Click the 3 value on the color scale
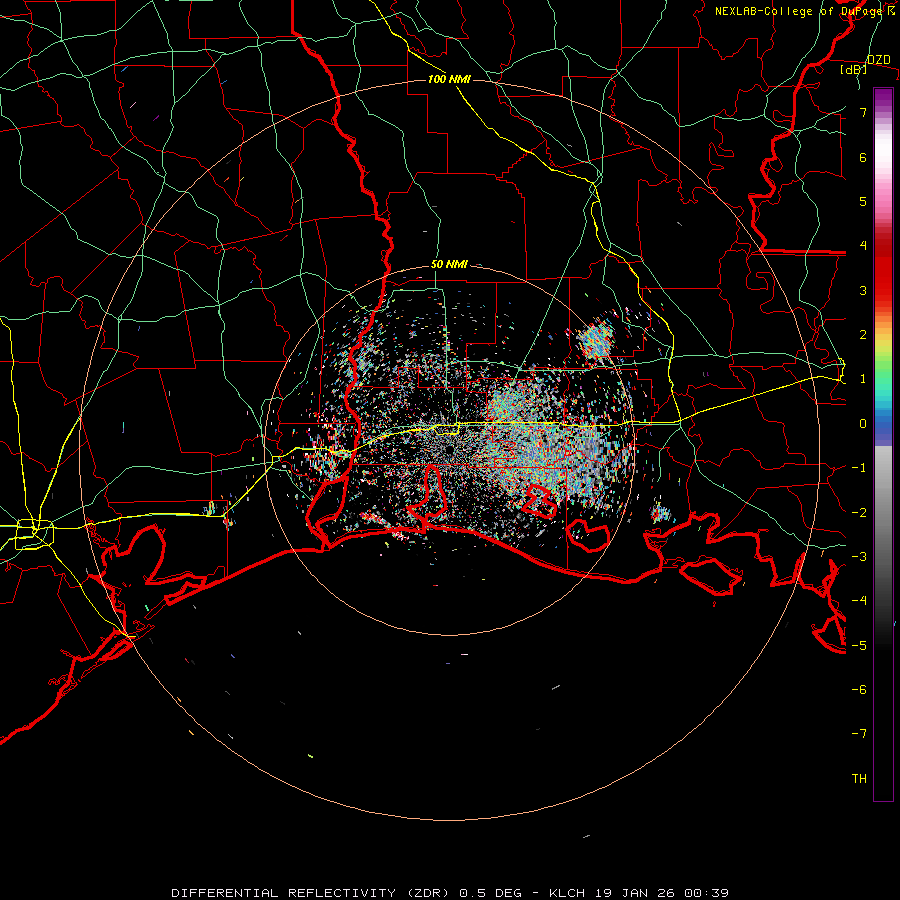Image resolution: width=900 pixels, height=900 pixels. [863, 290]
